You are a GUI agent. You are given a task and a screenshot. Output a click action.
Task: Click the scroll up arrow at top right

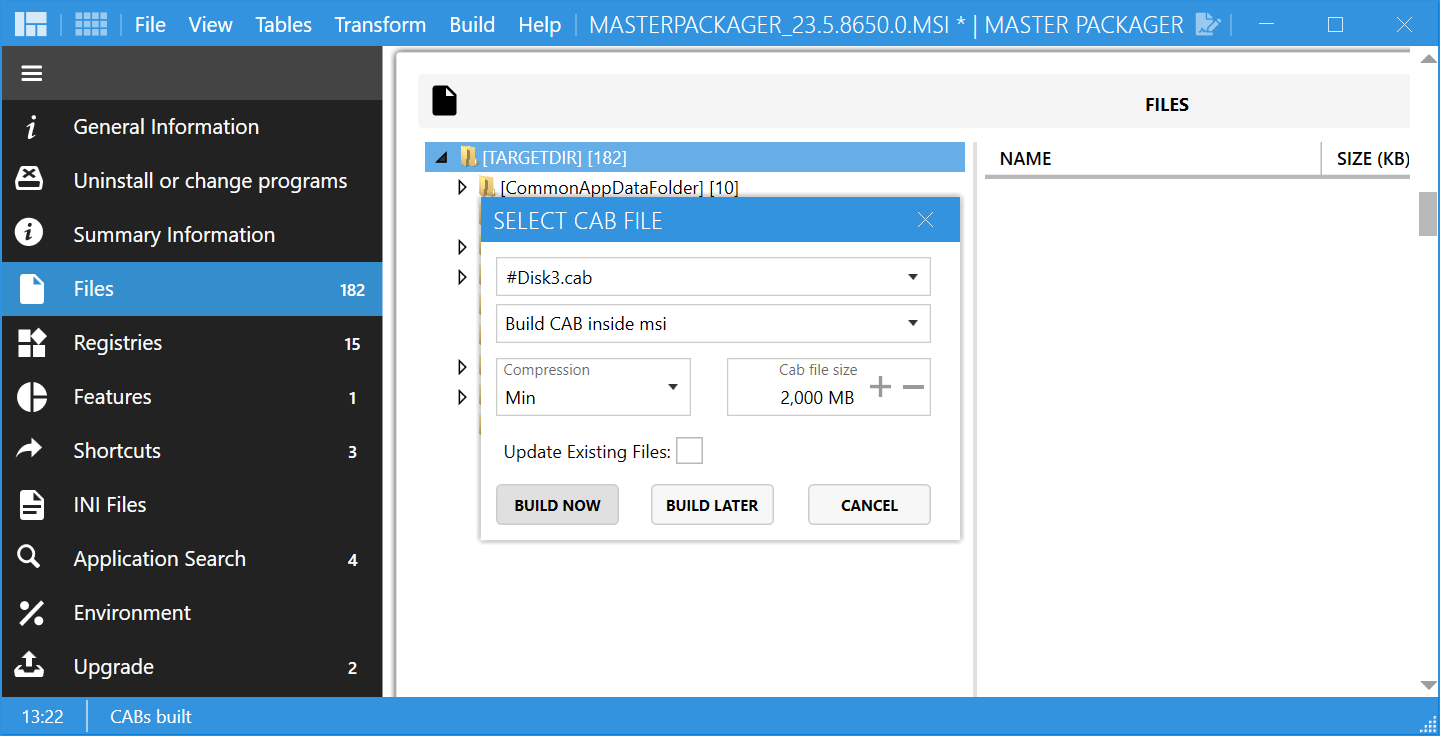tap(1428, 60)
